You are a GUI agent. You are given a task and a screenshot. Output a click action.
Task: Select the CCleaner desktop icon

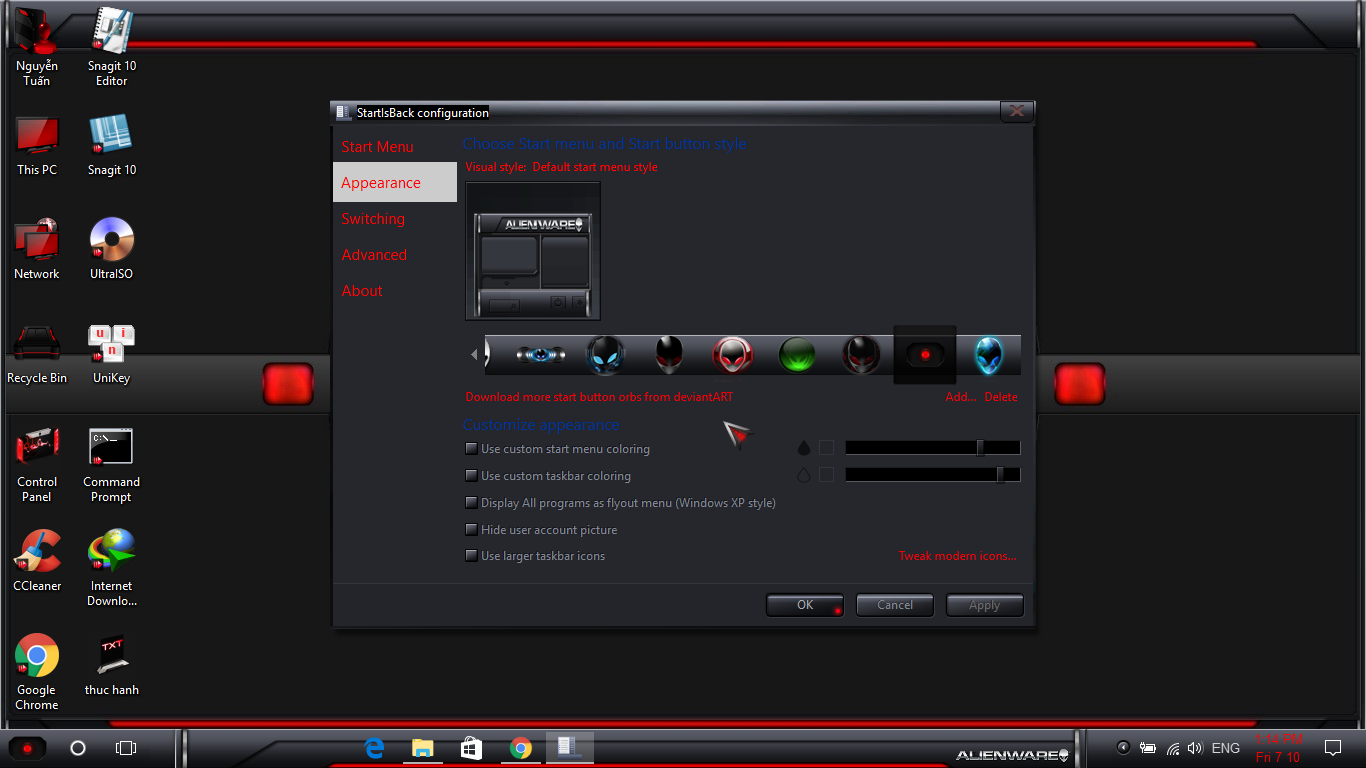(37, 562)
